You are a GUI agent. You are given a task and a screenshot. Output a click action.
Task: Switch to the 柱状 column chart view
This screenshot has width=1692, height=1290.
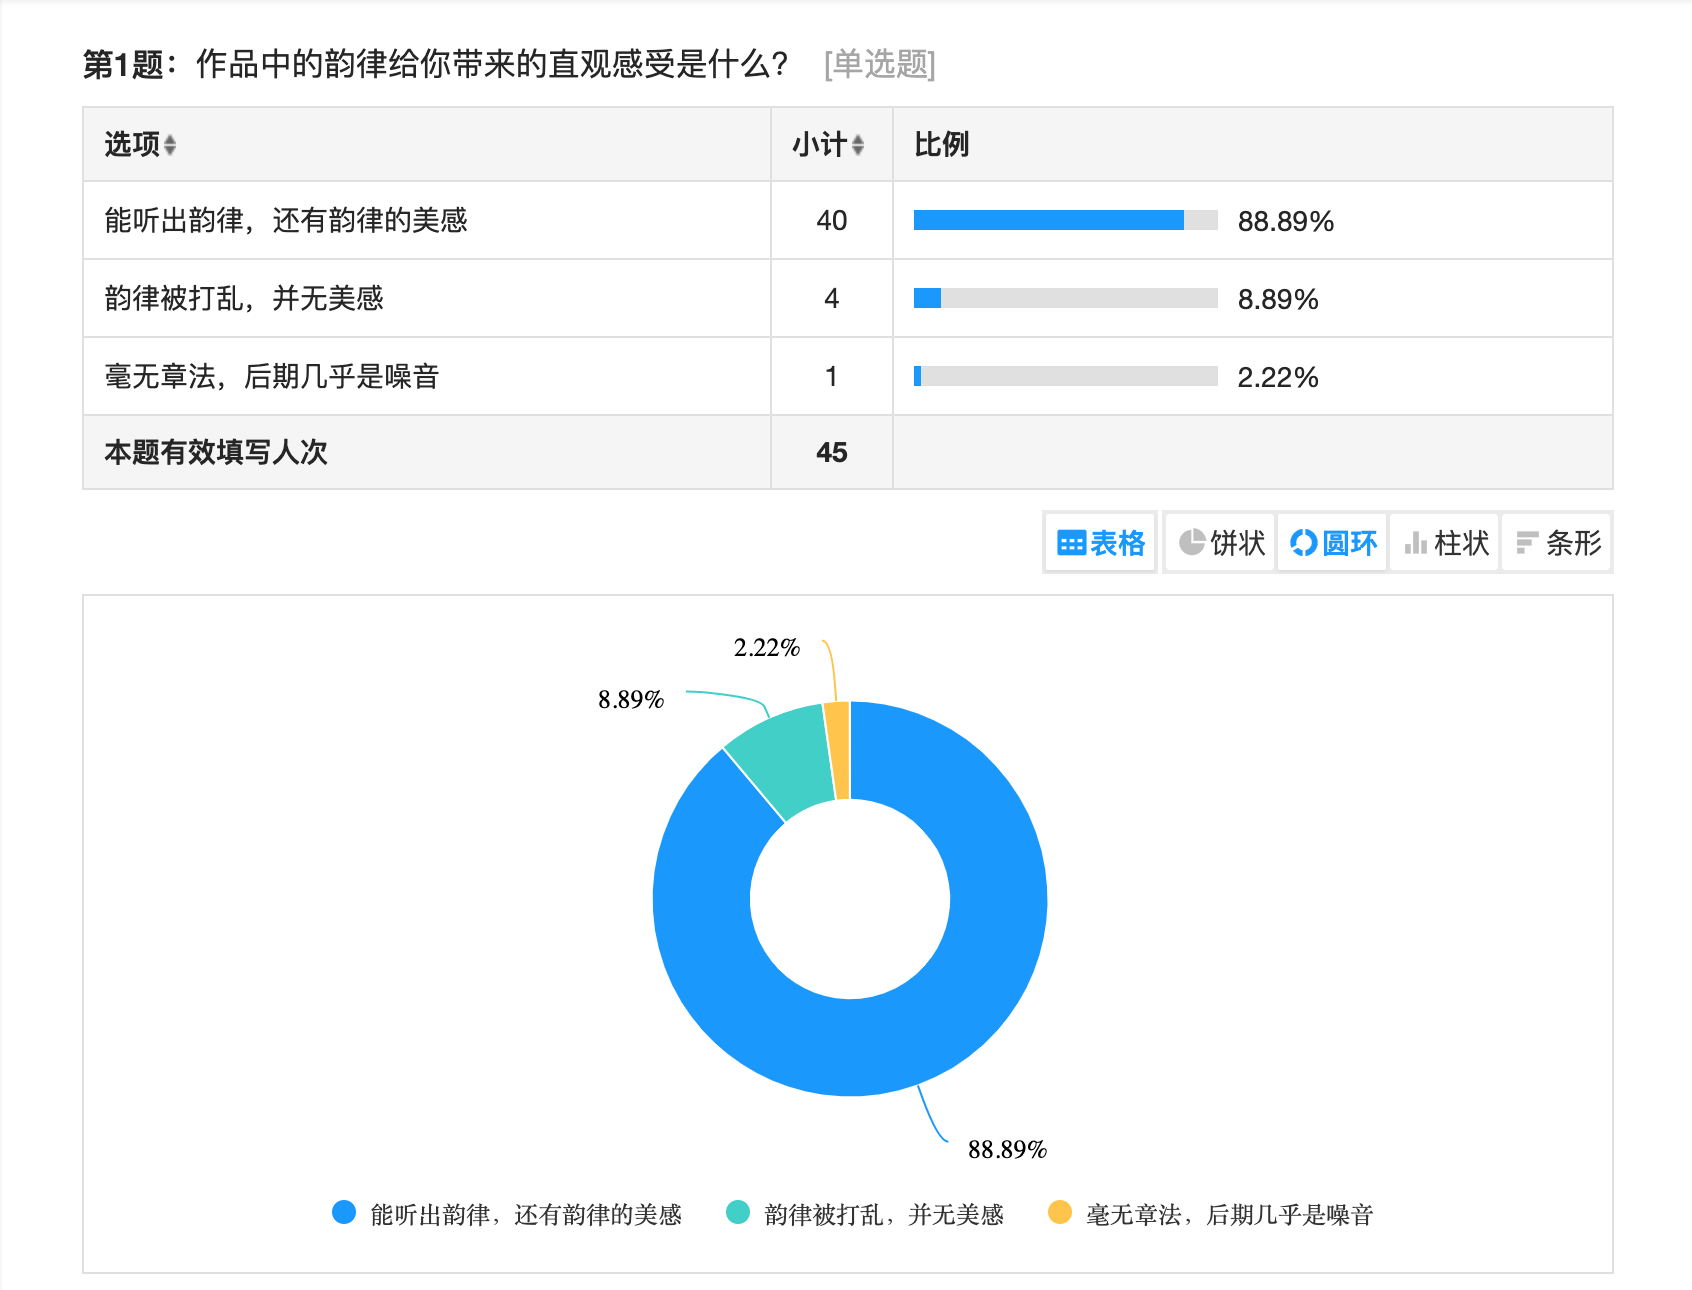coord(1445,543)
